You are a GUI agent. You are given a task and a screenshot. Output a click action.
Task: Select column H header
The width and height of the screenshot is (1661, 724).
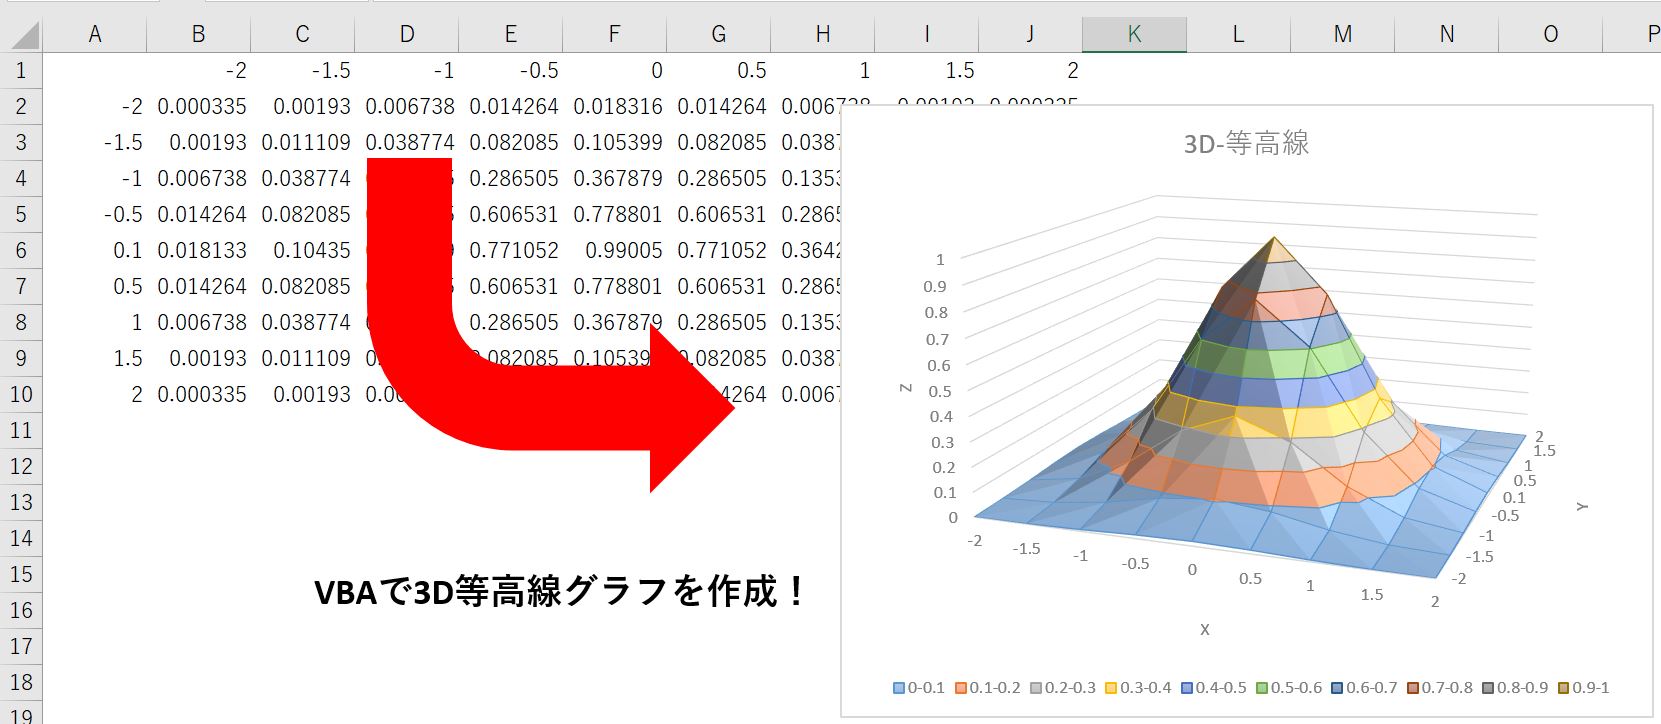823,35
